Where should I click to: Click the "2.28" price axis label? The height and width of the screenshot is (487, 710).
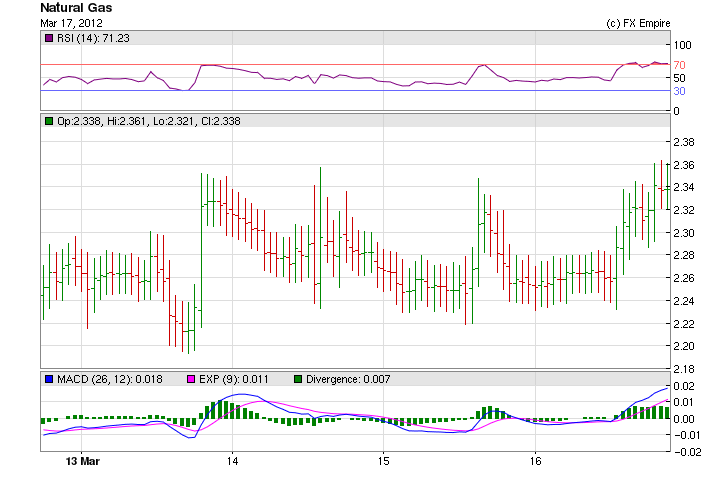(684, 255)
